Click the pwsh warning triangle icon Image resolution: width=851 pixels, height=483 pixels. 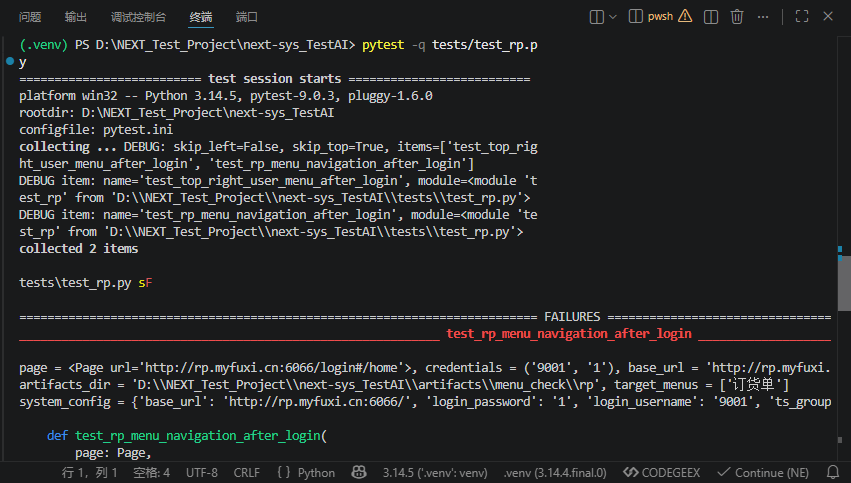[x=685, y=16]
